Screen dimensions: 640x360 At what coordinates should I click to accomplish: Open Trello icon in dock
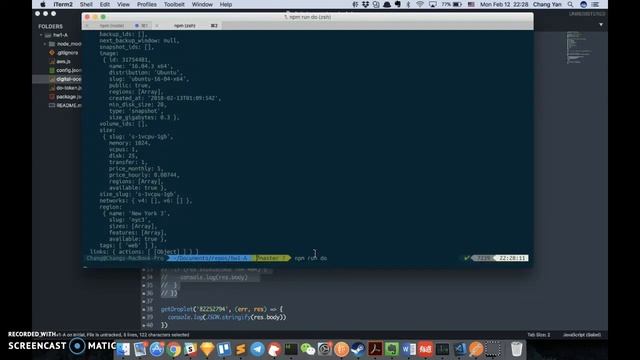click(x=224, y=349)
